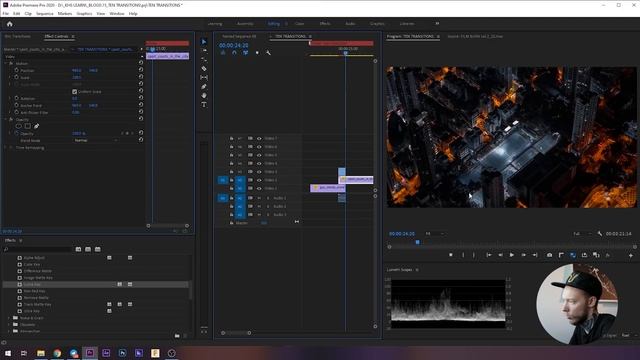Toggle animation stopwatch for Rotation
The image size is (640, 360).
[16, 98]
